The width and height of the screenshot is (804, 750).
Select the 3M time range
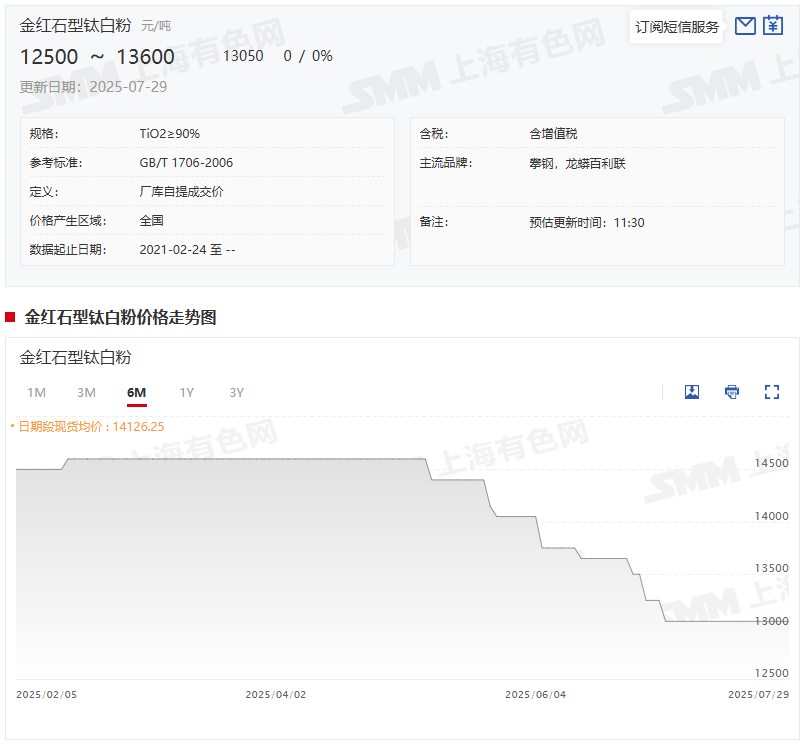pos(86,393)
